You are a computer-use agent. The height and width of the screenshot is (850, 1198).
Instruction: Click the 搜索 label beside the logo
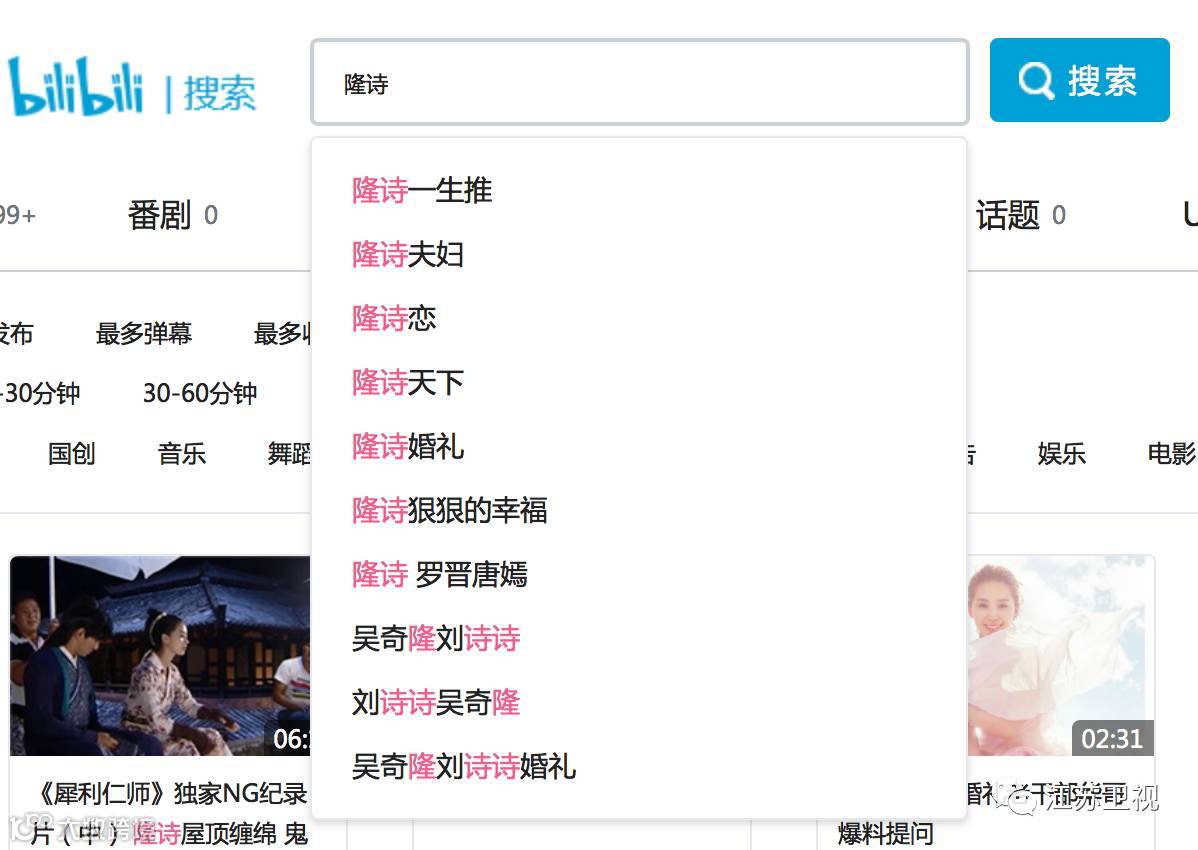tap(220, 93)
